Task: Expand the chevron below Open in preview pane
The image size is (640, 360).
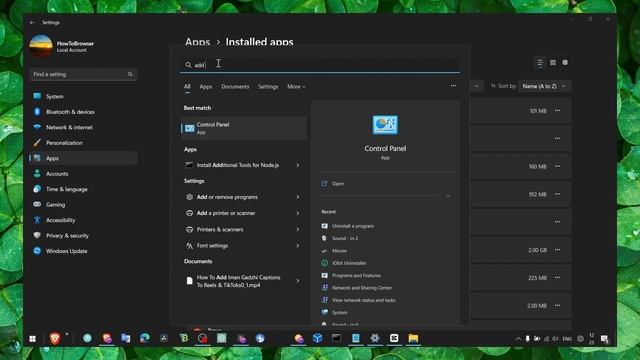Action: (x=448, y=196)
